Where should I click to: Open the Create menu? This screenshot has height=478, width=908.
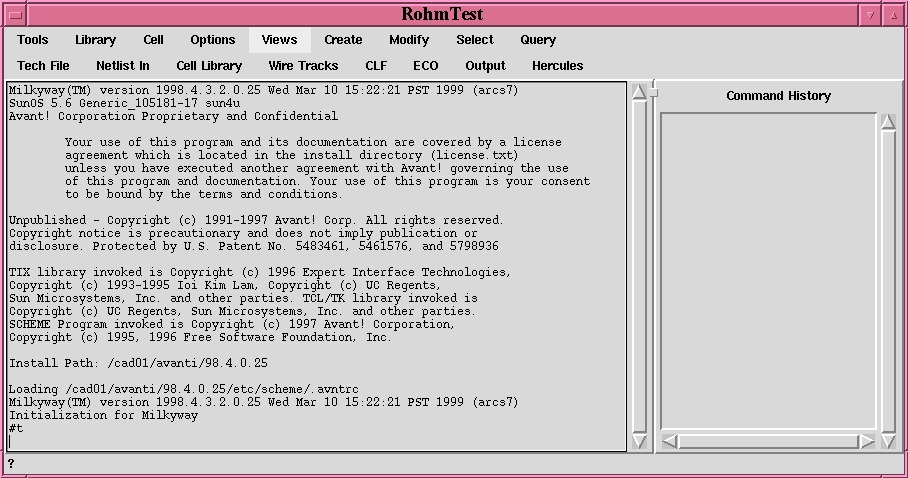[x=343, y=40]
